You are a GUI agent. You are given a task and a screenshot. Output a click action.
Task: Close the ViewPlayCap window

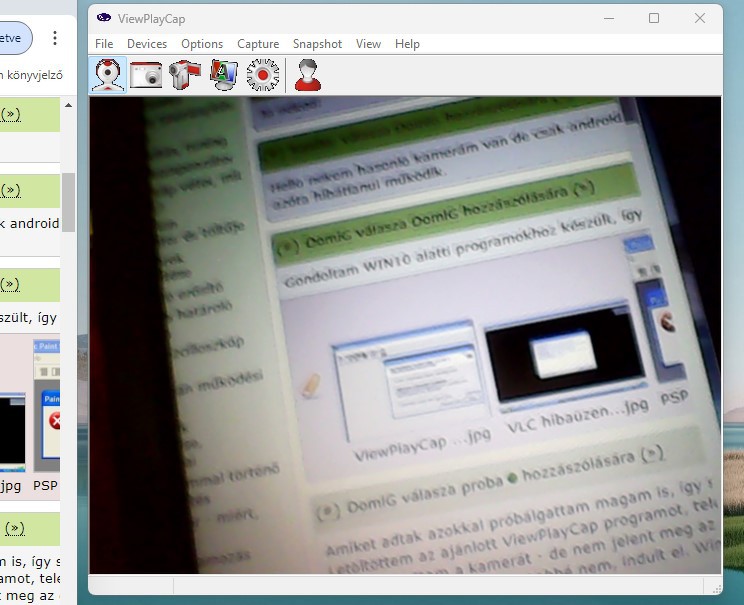(x=699, y=18)
